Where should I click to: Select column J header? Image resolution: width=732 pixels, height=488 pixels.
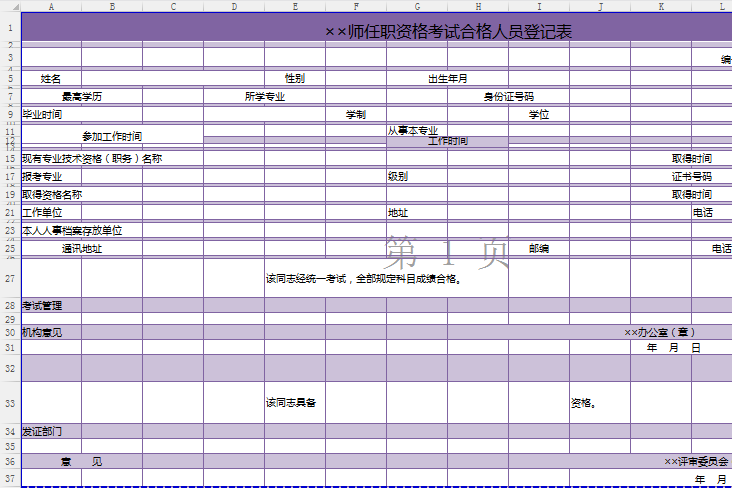[x=600, y=7]
